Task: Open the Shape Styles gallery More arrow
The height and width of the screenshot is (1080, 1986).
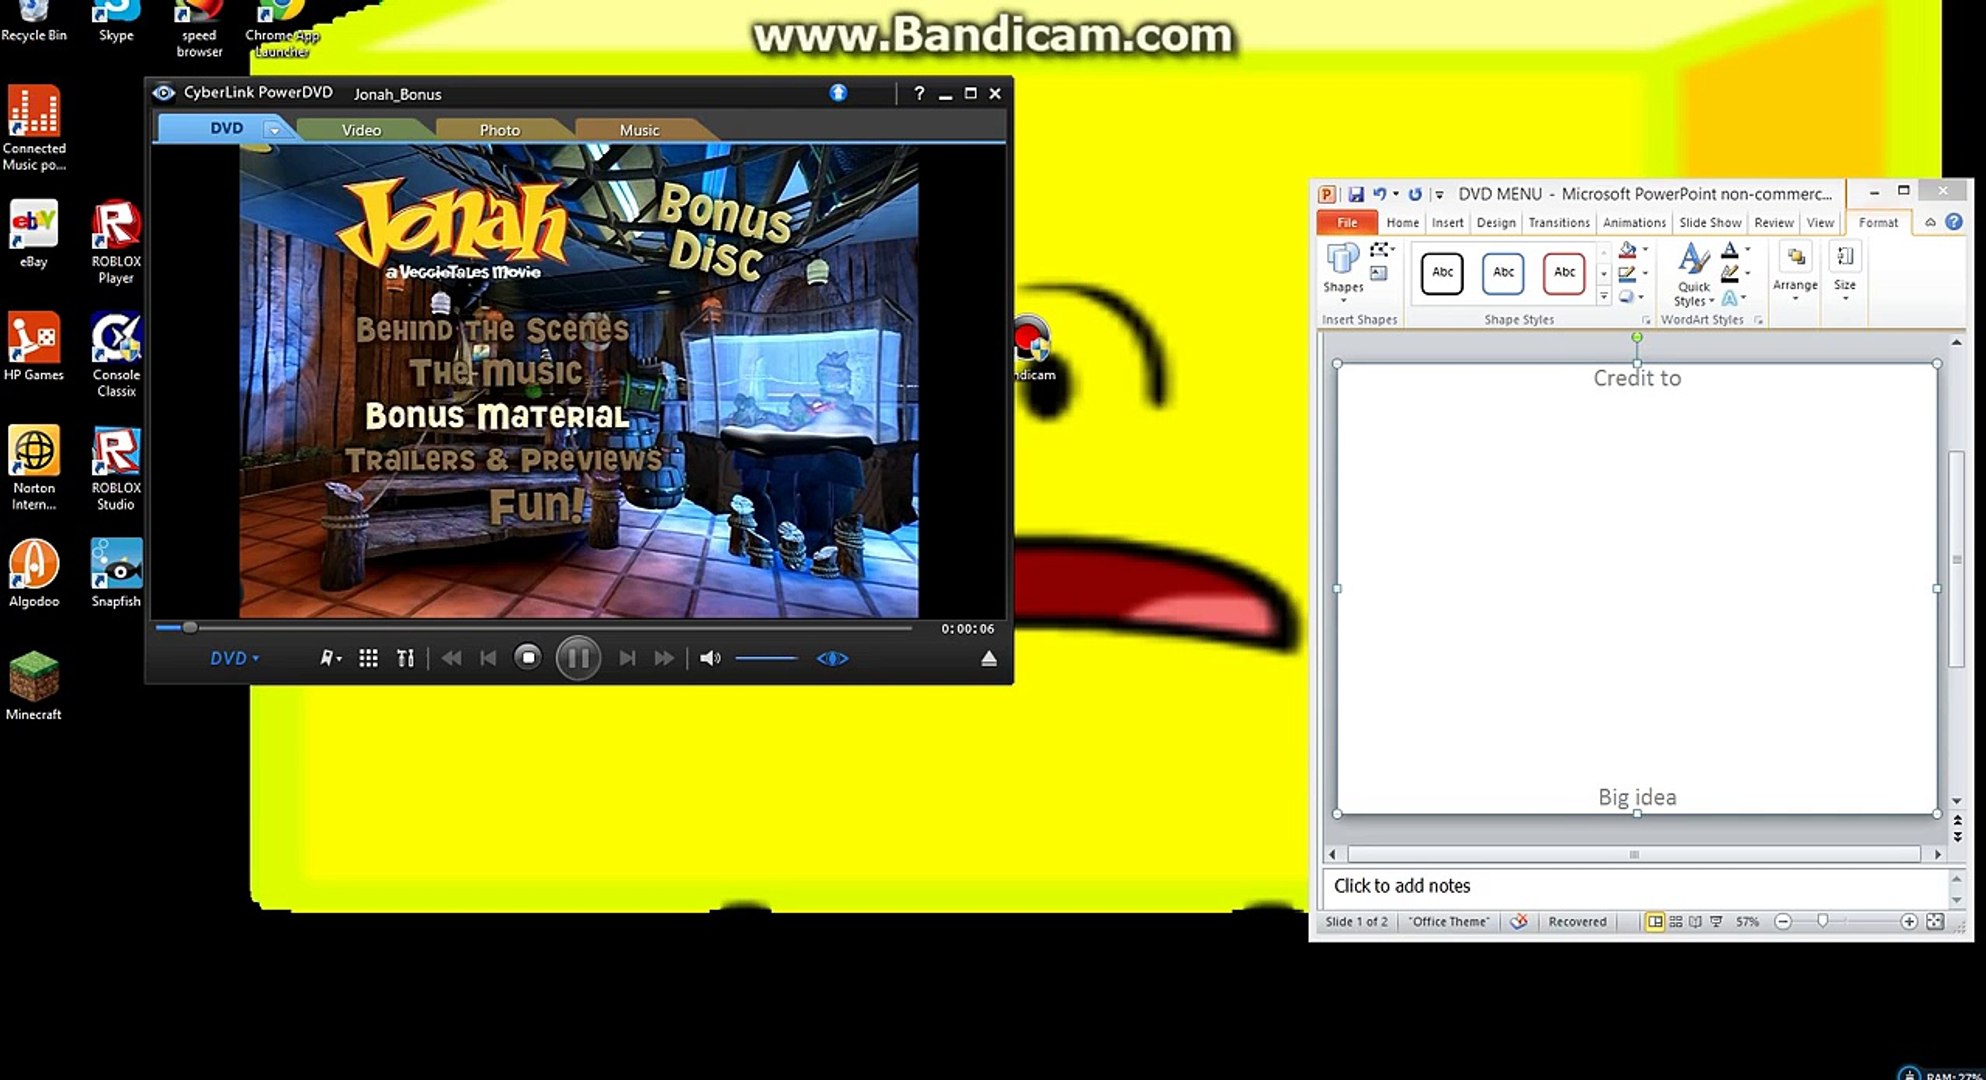Action: [1604, 296]
